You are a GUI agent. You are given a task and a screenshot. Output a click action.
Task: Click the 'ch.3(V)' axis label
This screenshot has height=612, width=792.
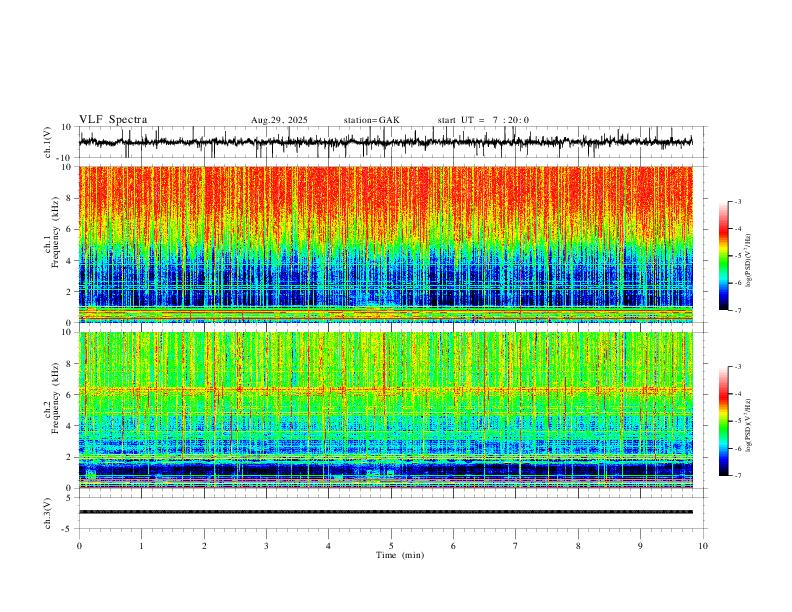(x=48, y=513)
